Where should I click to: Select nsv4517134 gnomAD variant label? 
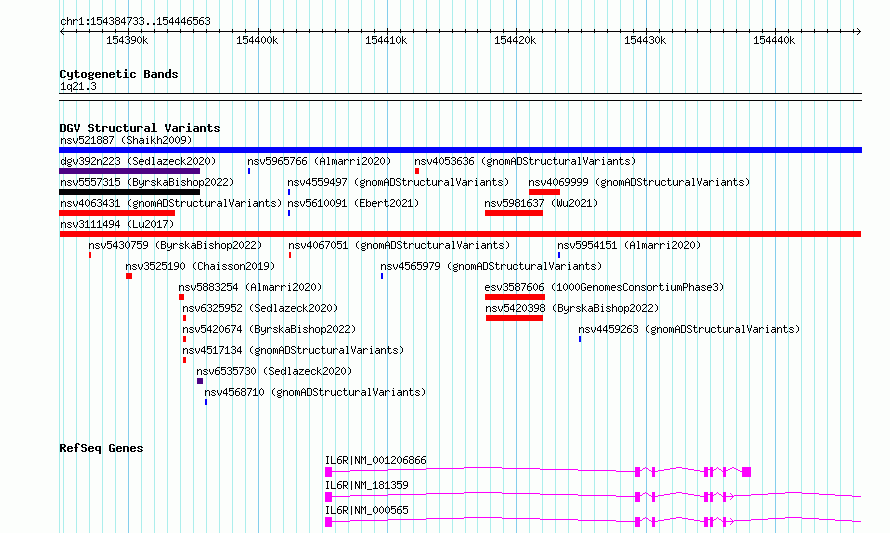293,350
